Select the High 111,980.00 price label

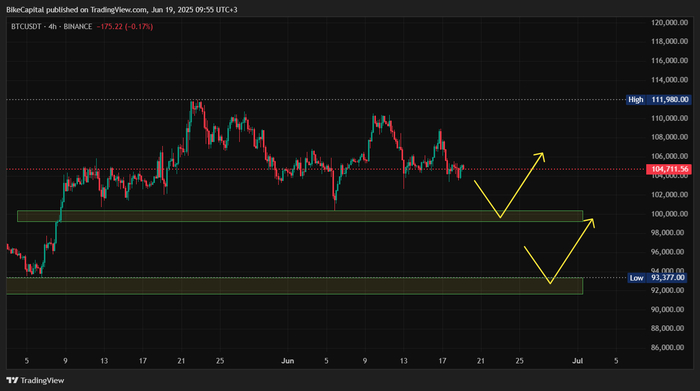click(658, 100)
